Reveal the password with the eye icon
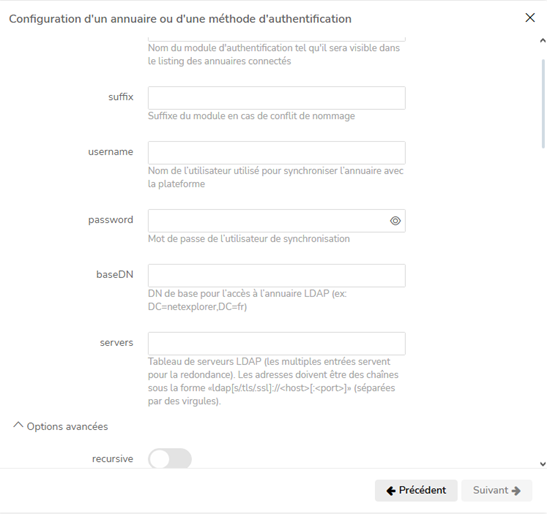The image size is (547, 514). click(x=395, y=221)
